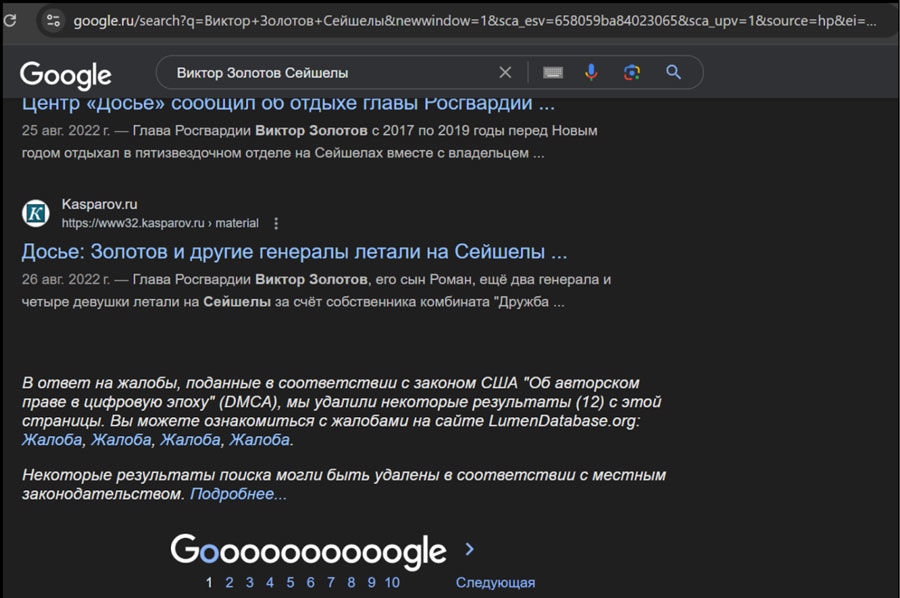Open the on-screen keyboard icon
The width and height of the screenshot is (900, 598).
point(553,72)
